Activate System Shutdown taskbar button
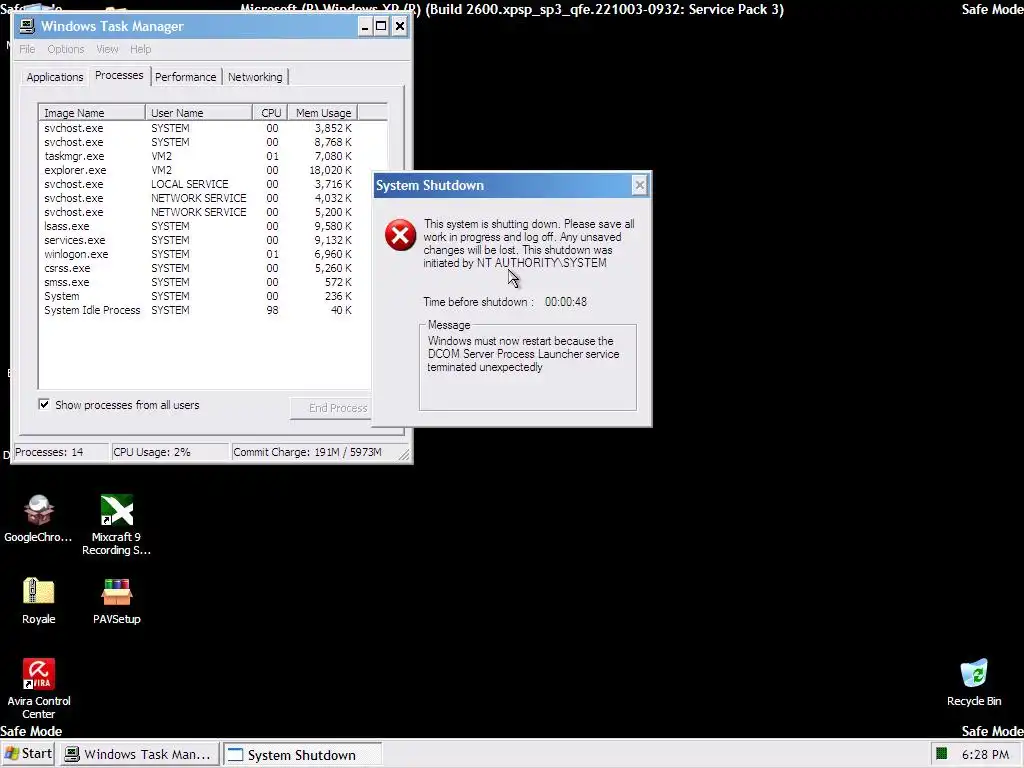1024x768 pixels. [302, 754]
